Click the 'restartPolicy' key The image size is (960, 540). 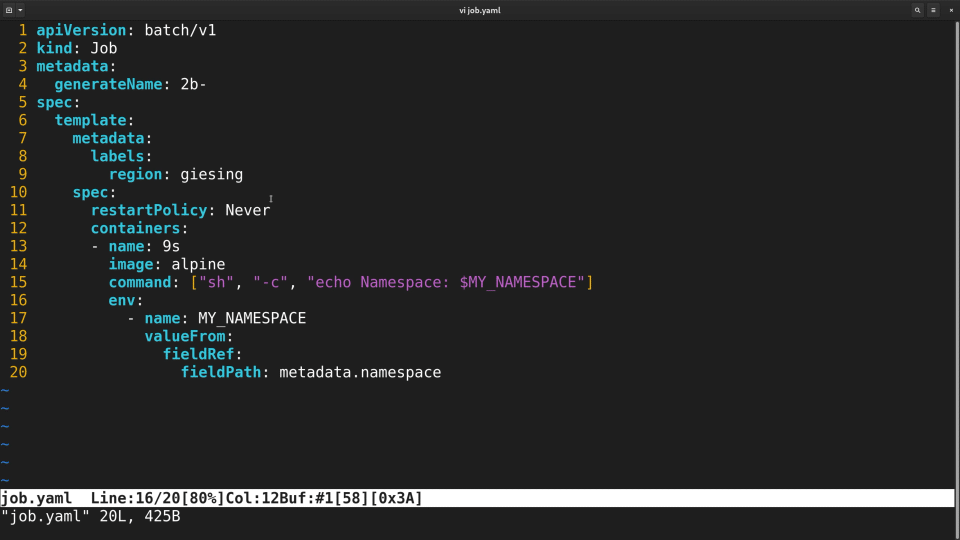pos(149,210)
